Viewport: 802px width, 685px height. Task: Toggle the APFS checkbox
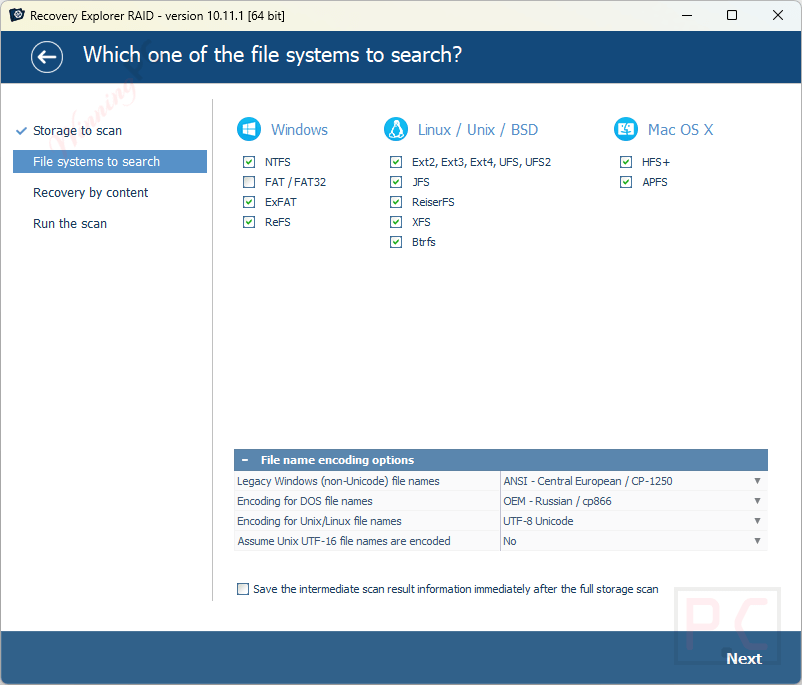pos(626,182)
